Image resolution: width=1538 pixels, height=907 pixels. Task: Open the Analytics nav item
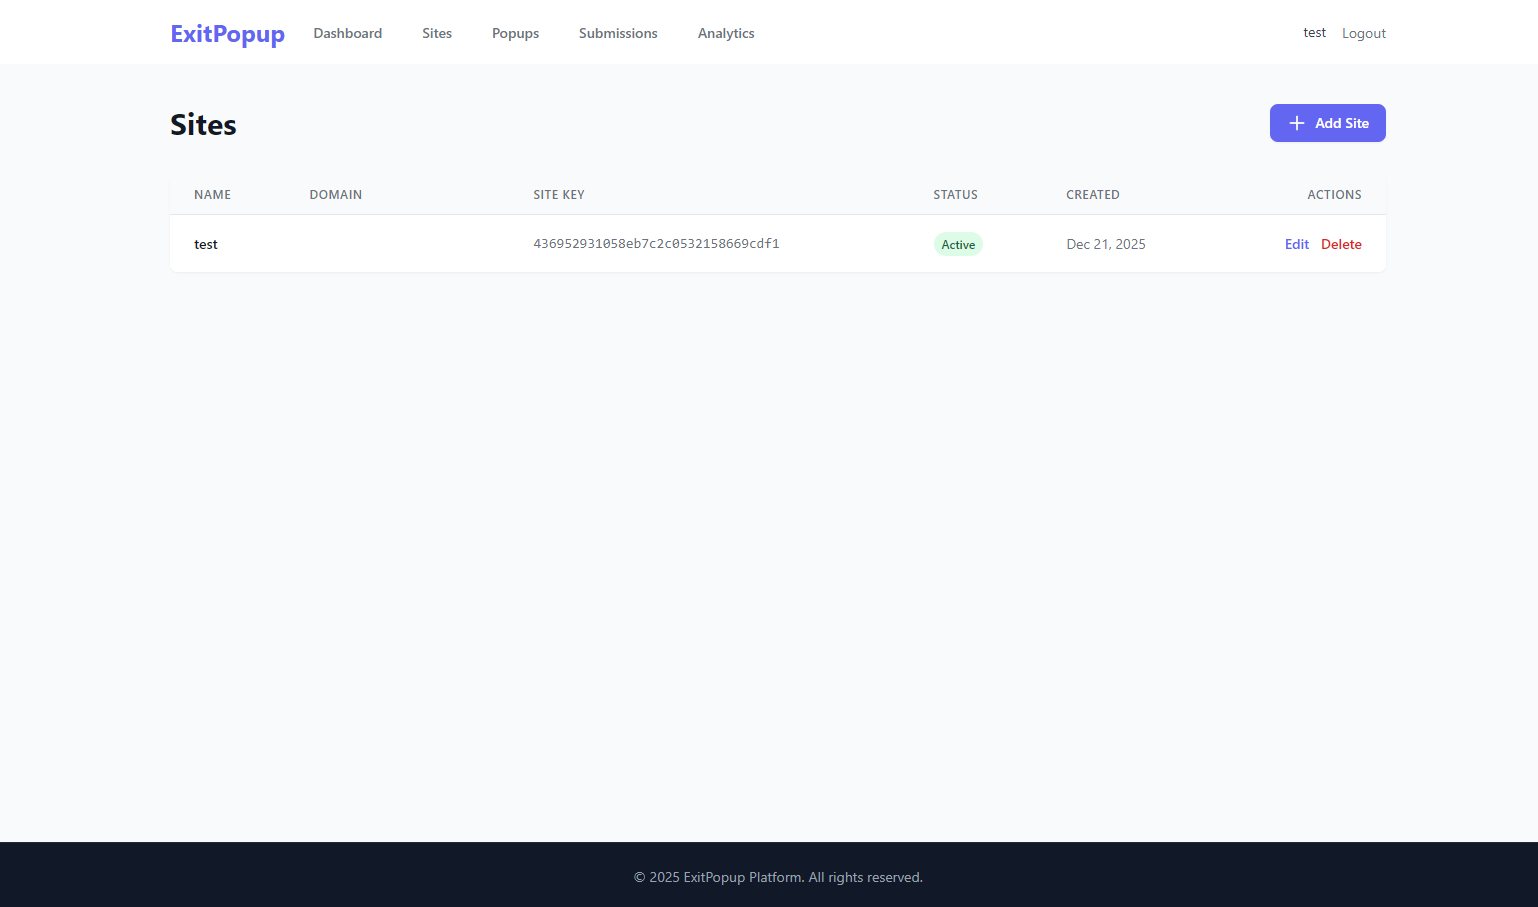point(725,33)
